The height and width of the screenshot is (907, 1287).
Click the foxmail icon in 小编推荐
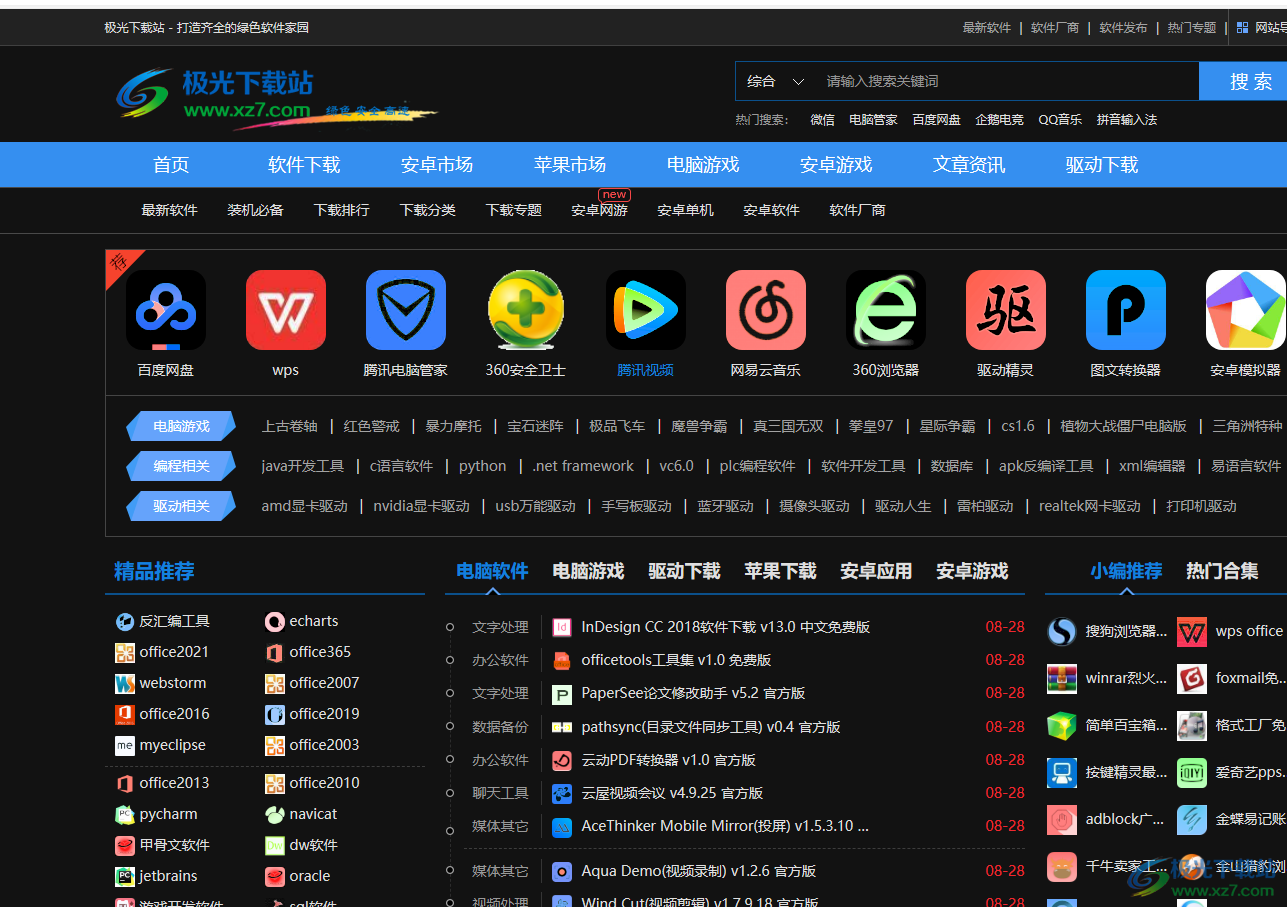pyautogui.click(x=1192, y=678)
